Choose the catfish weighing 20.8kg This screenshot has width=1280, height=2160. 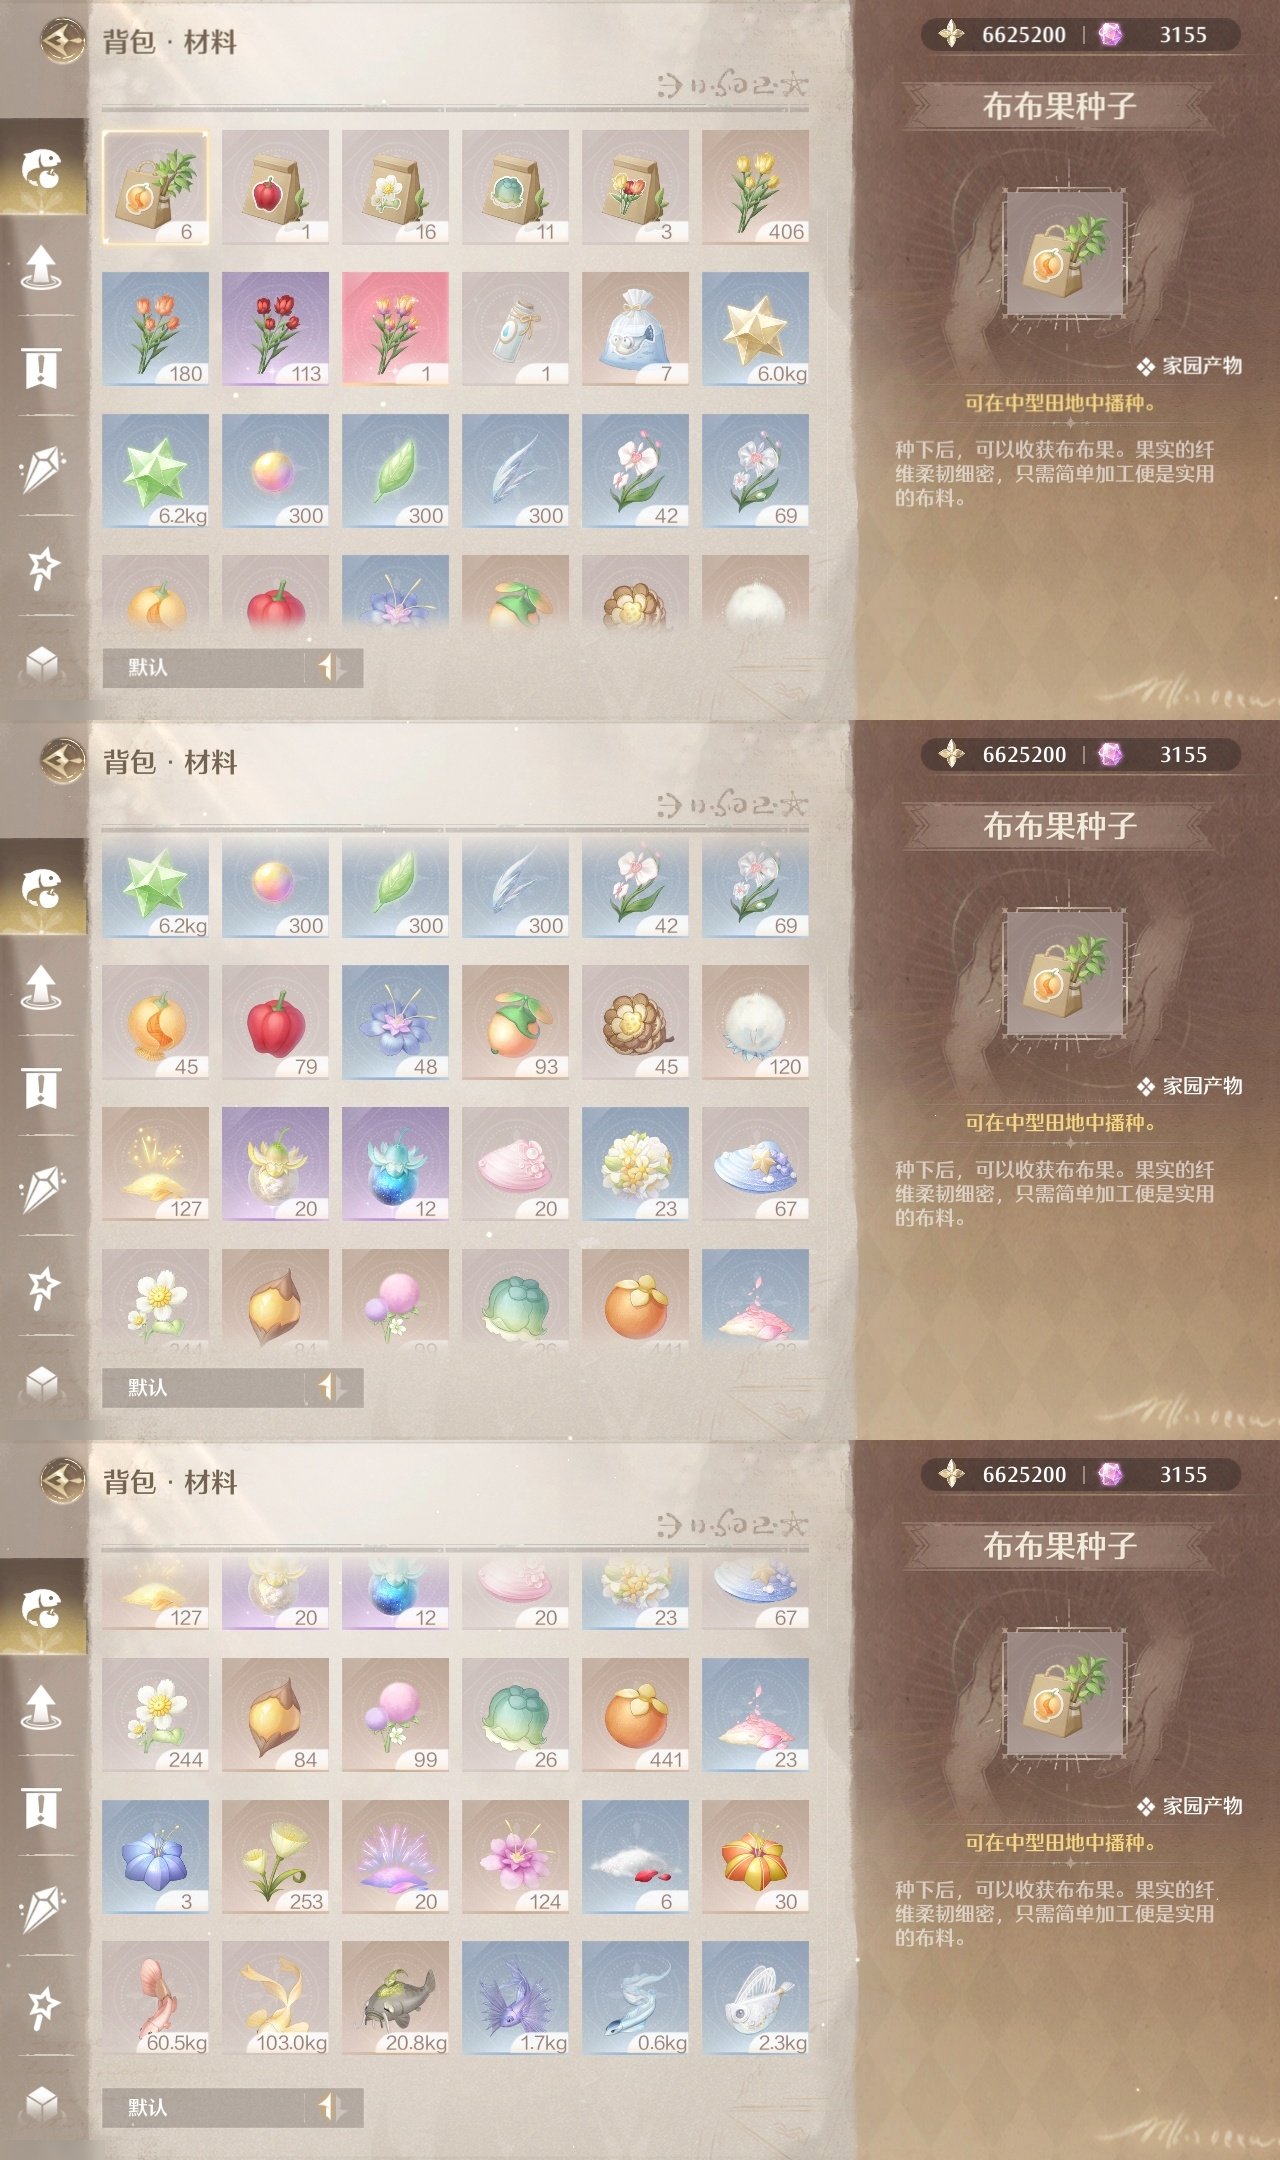[395, 1998]
